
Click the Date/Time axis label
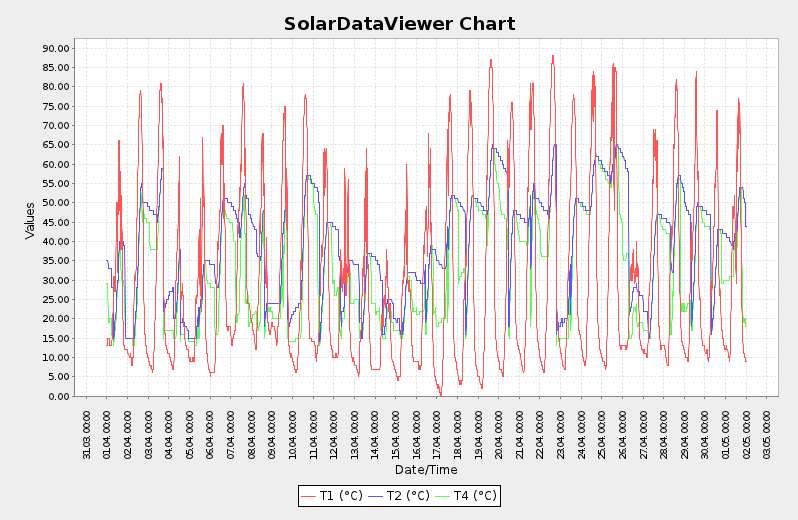pyautogui.click(x=426, y=470)
